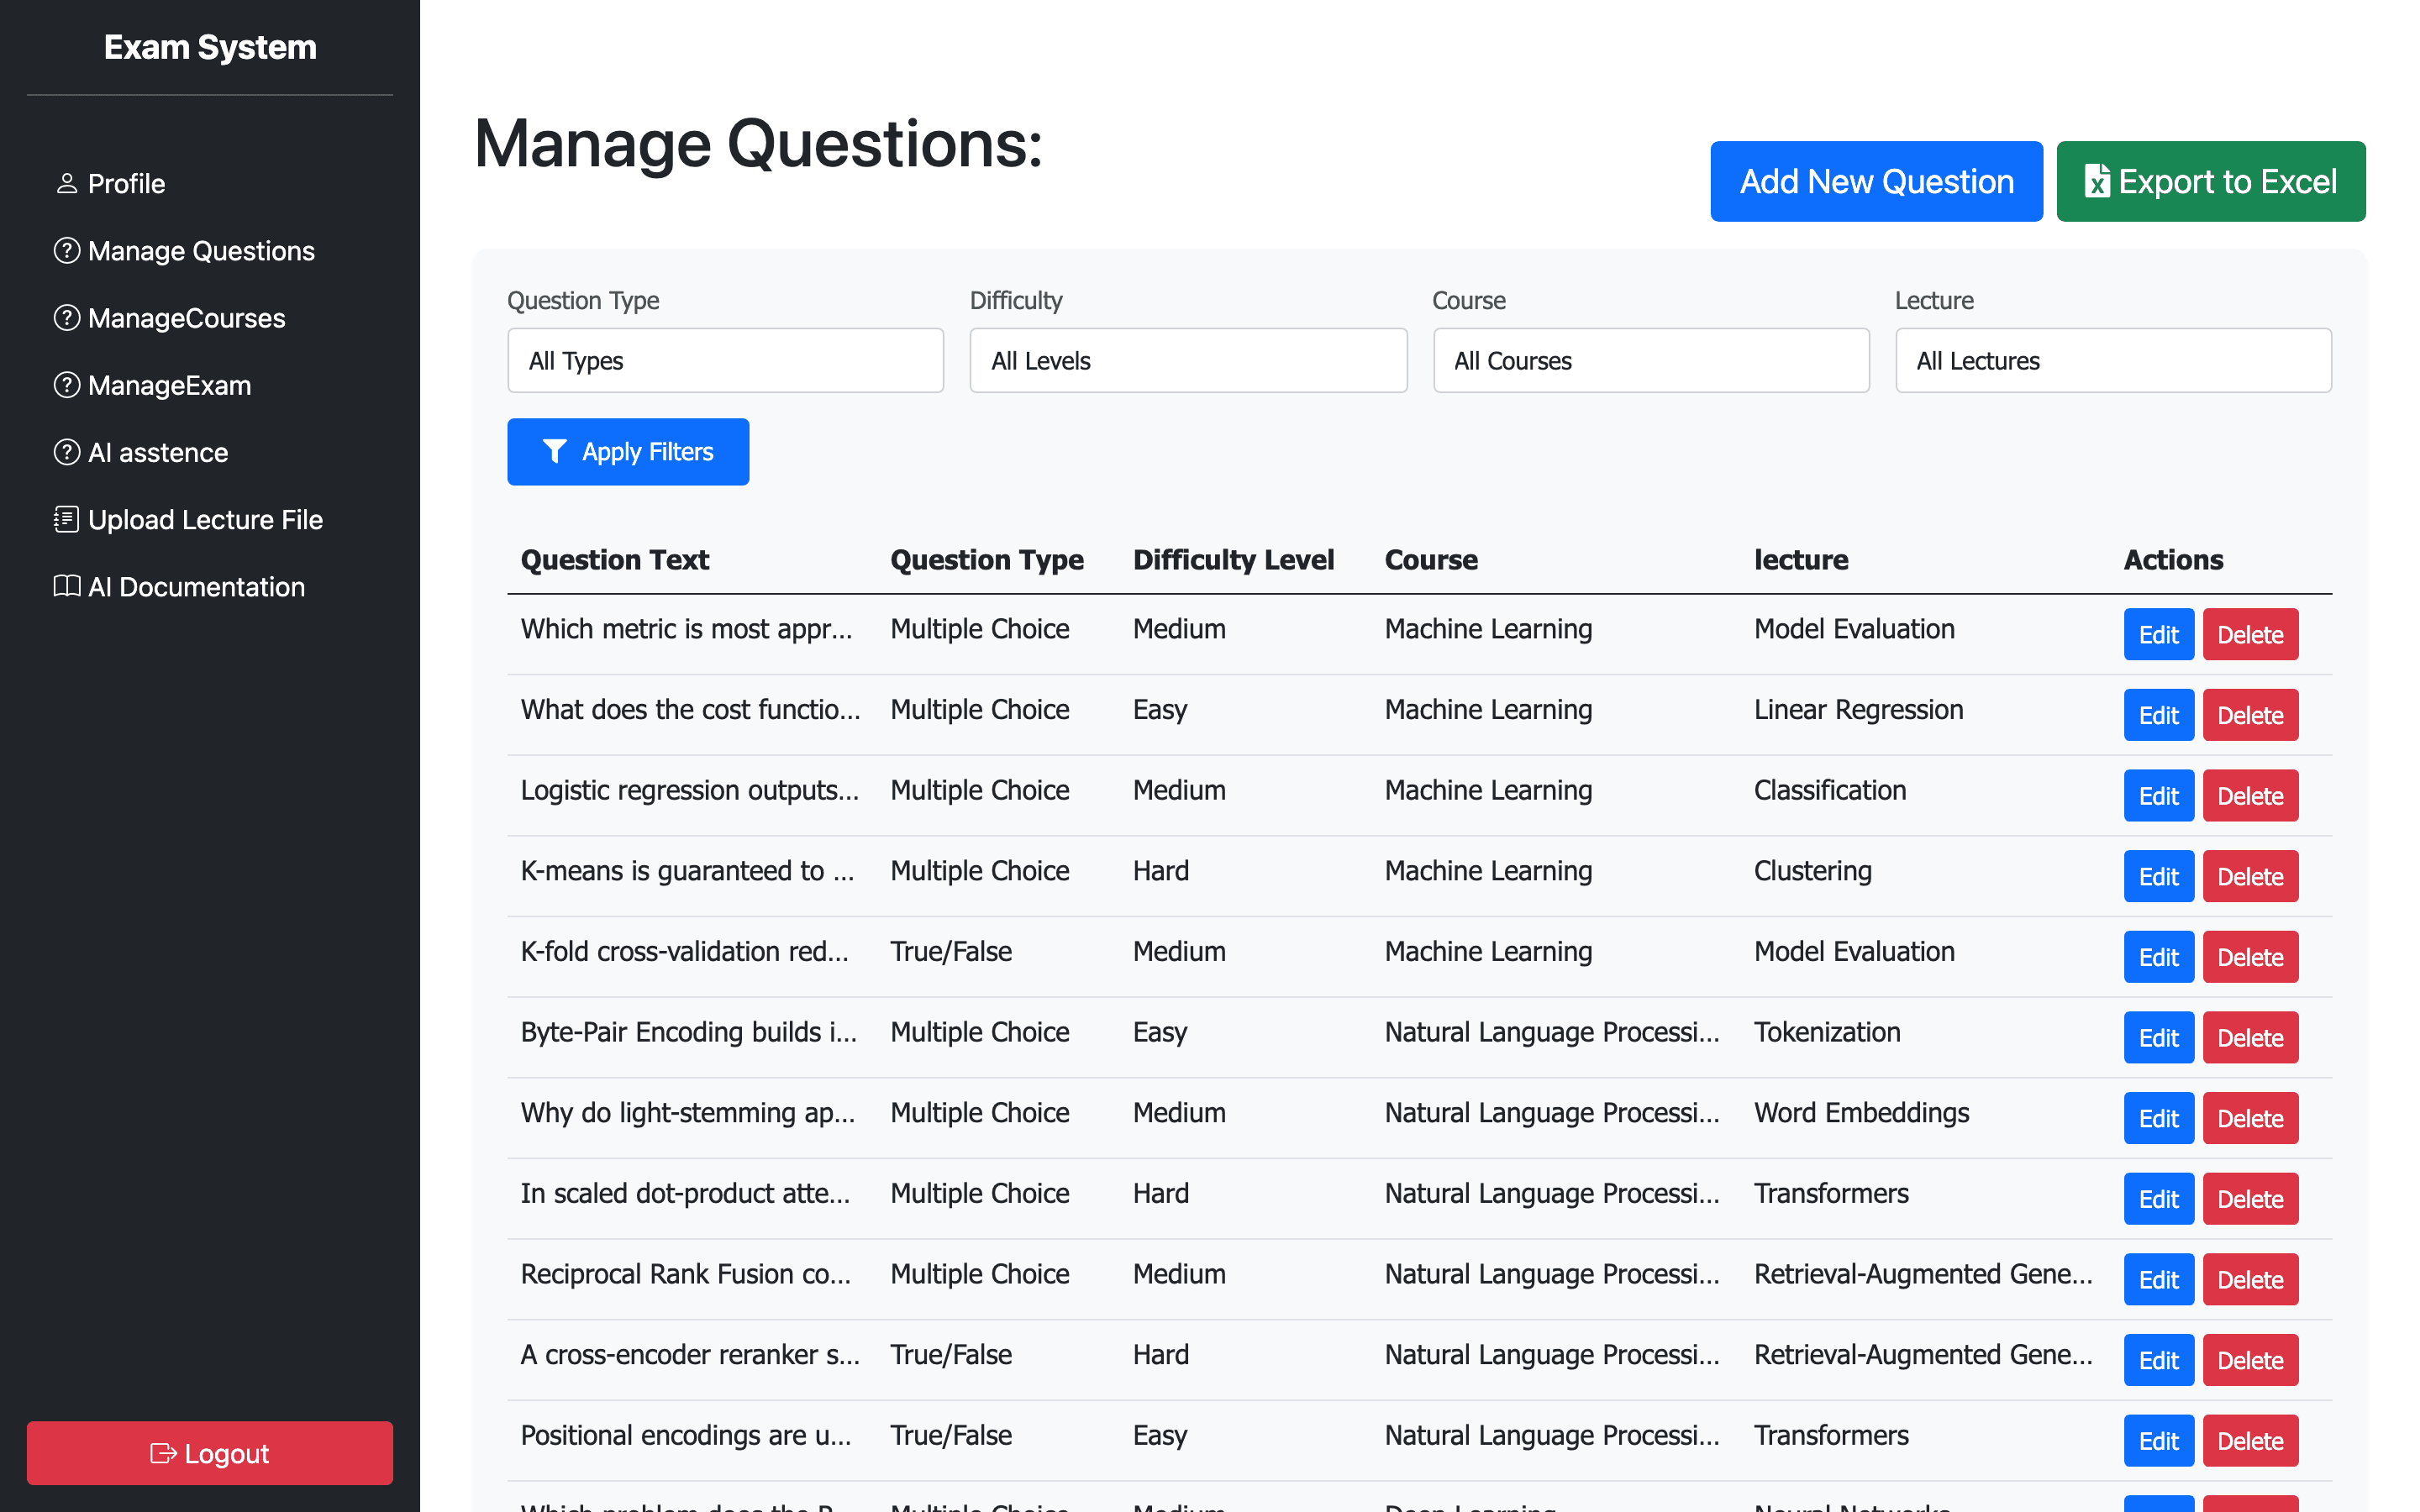This screenshot has width=2420, height=1512.
Task: Expand the All Lectures dropdown
Action: 2113,360
